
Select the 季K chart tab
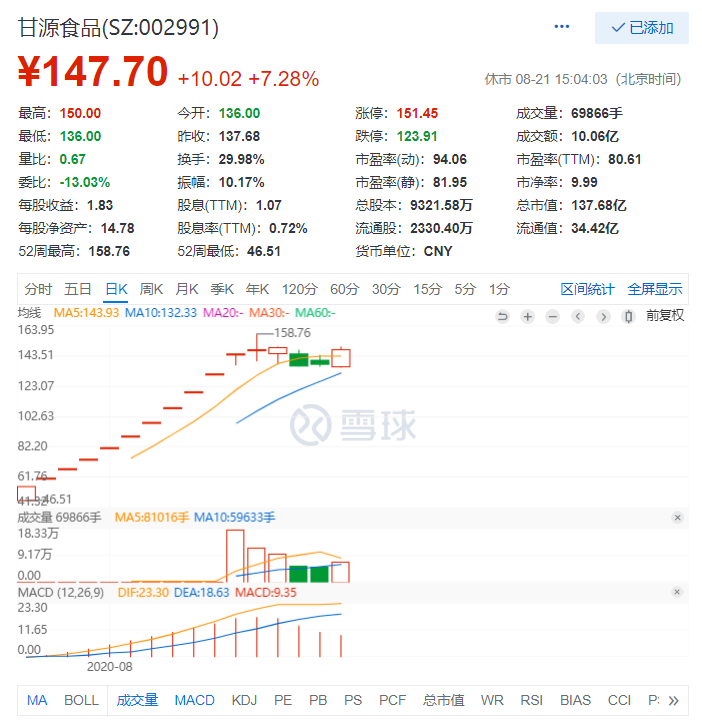pyautogui.click(x=222, y=289)
